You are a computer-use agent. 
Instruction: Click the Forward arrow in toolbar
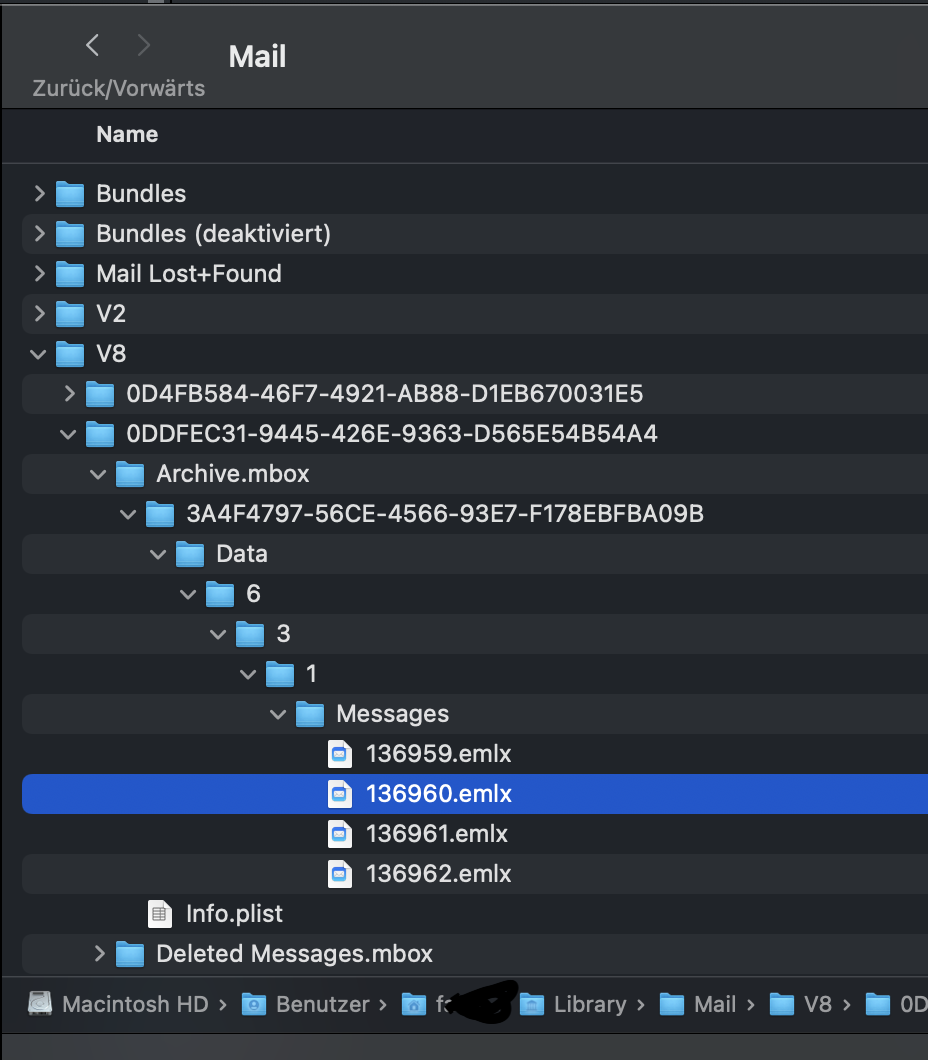143,45
